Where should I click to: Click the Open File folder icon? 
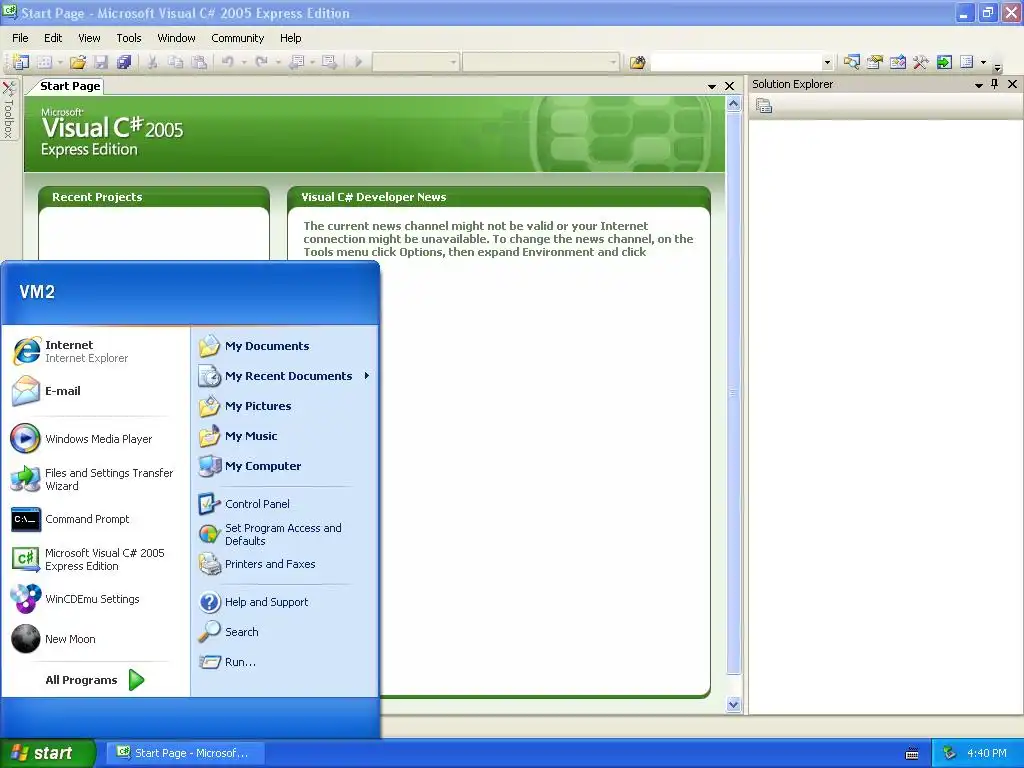(x=78, y=62)
